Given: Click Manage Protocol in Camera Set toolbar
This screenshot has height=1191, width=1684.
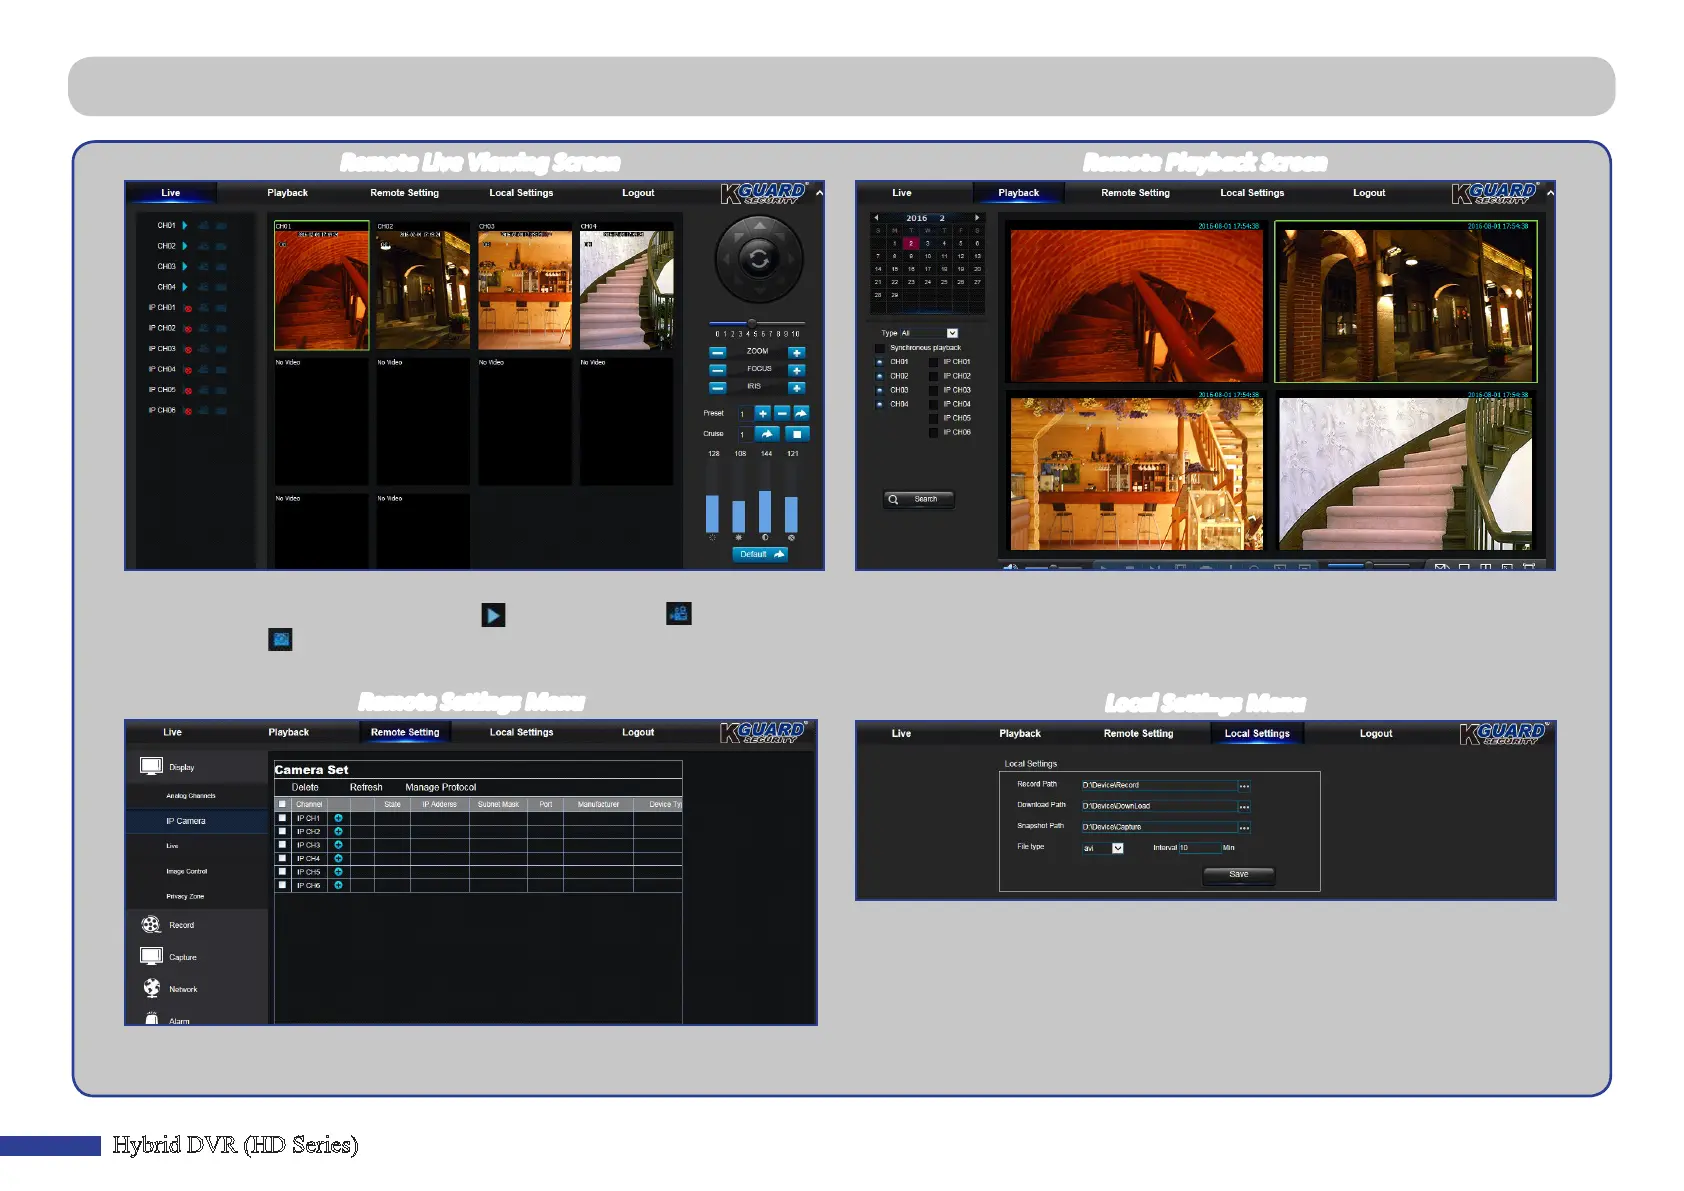Looking at the screenshot, I should pyautogui.click(x=440, y=787).
